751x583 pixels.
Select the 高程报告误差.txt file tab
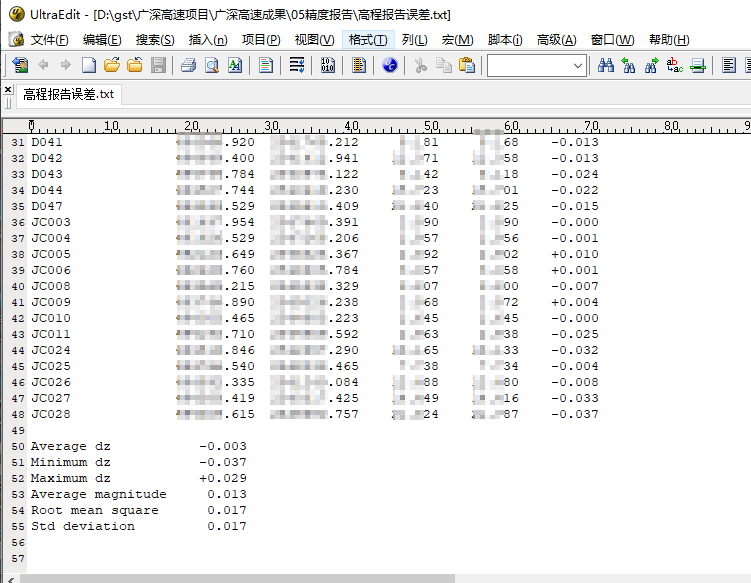coord(65,95)
